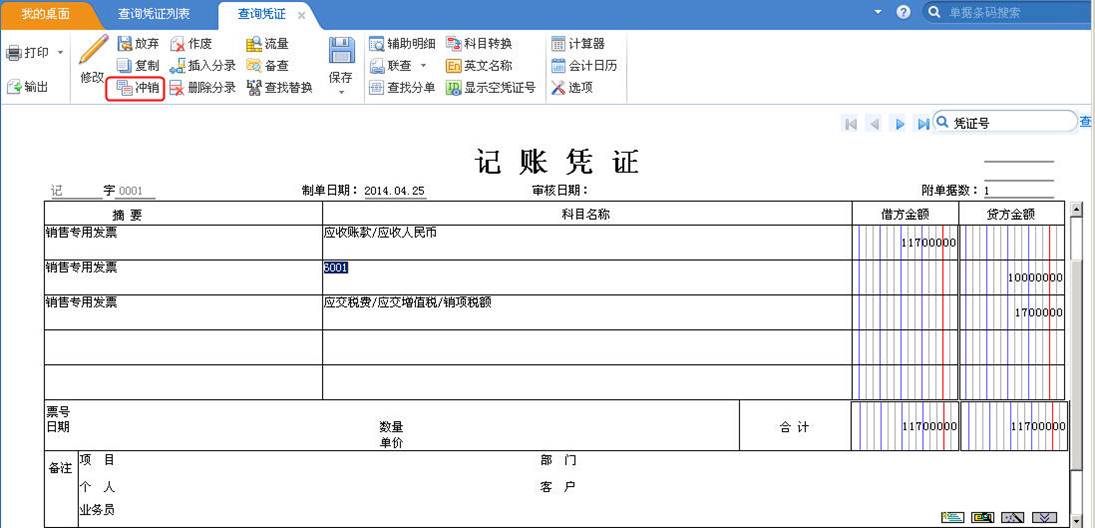Click the 查找替换 find and replace button

point(279,88)
